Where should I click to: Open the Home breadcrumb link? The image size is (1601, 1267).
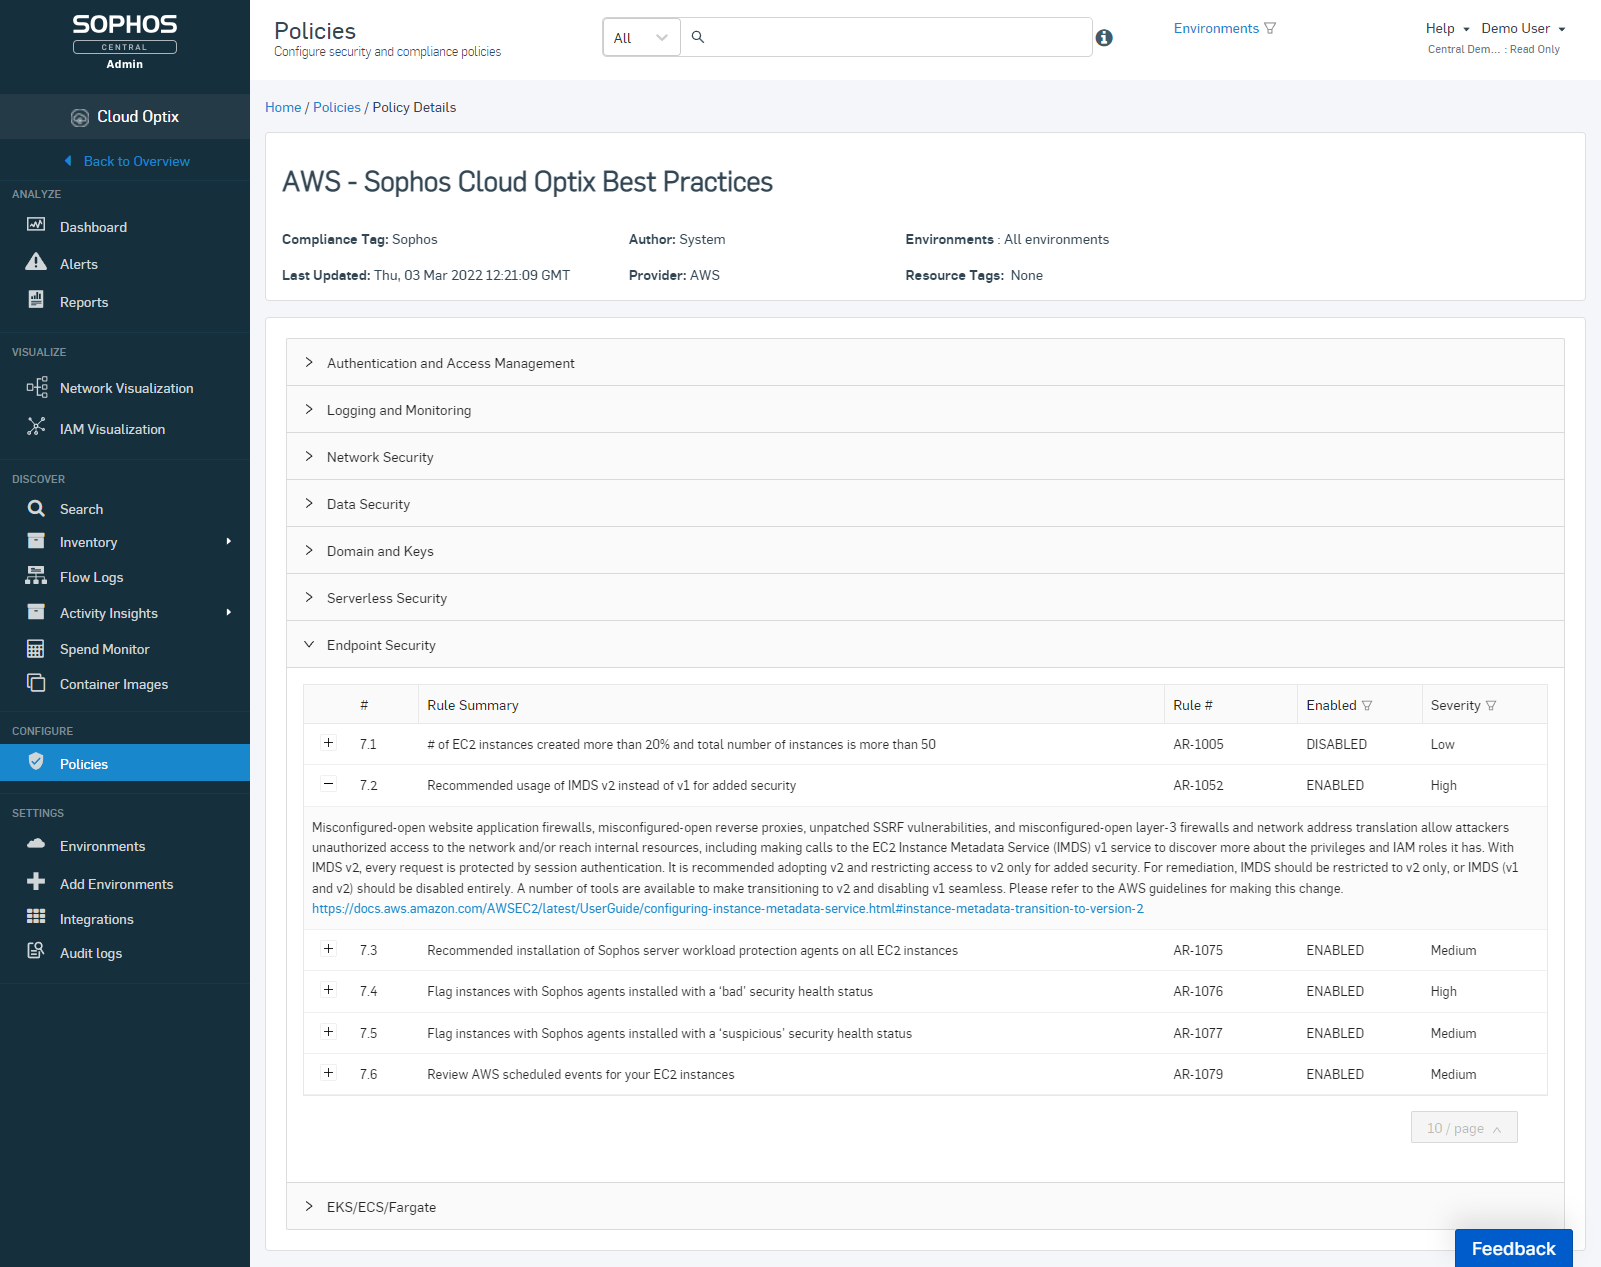tap(283, 108)
